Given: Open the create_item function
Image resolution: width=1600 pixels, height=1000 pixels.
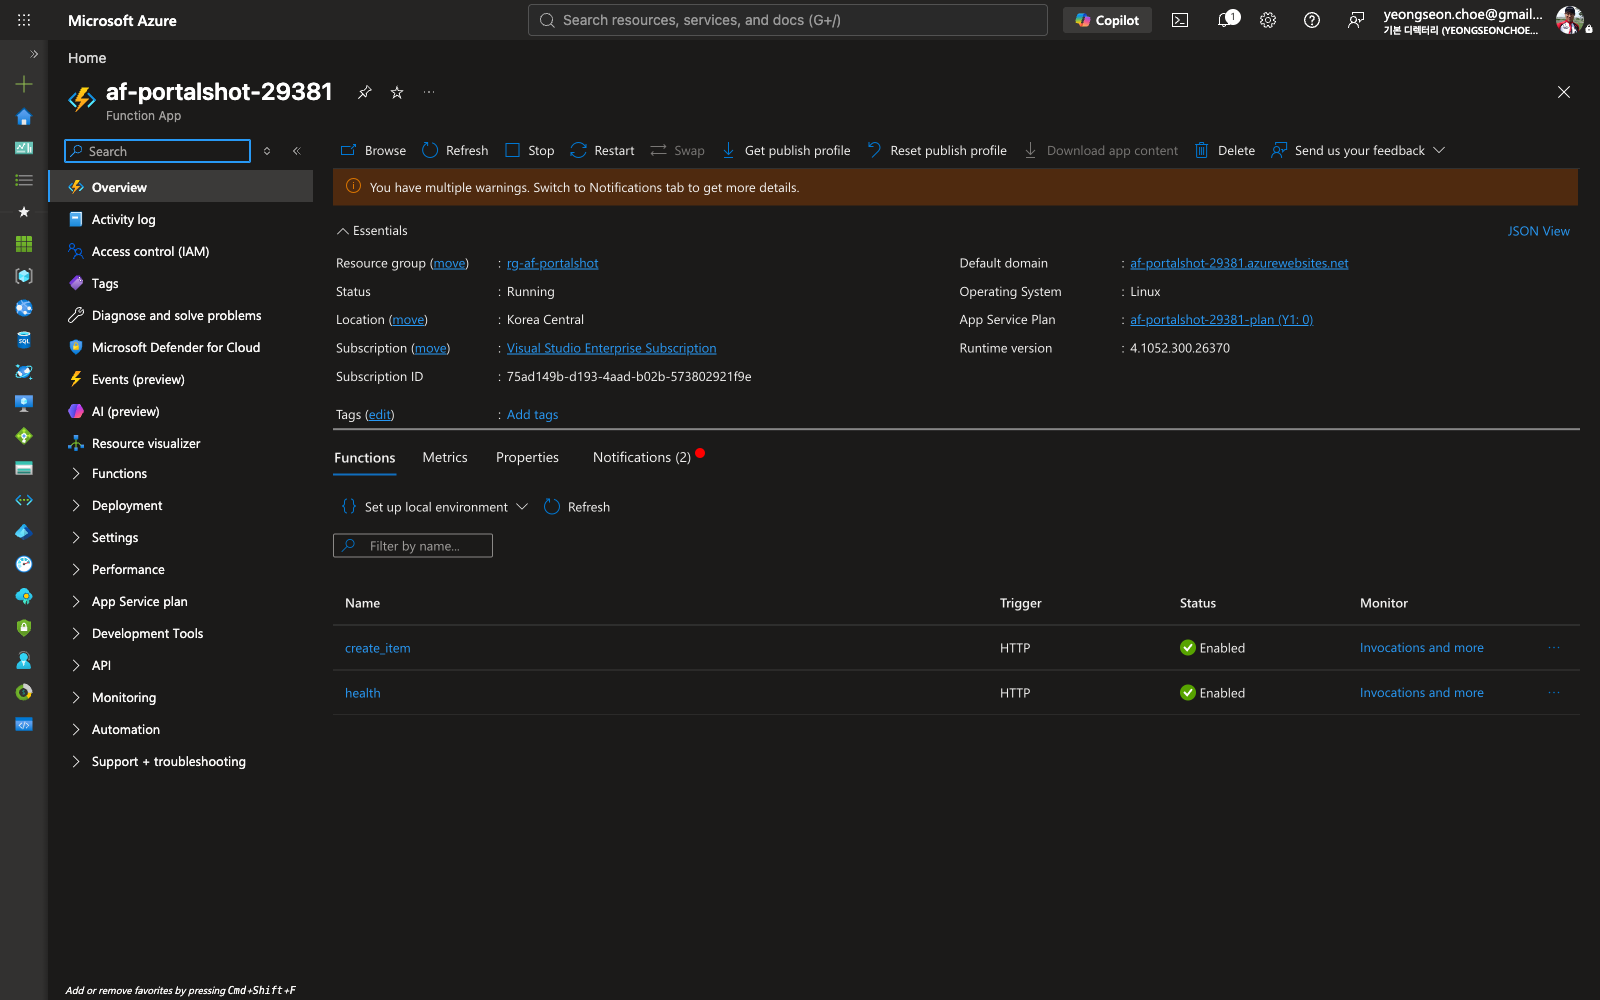Looking at the screenshot, I should click(378, 648).
